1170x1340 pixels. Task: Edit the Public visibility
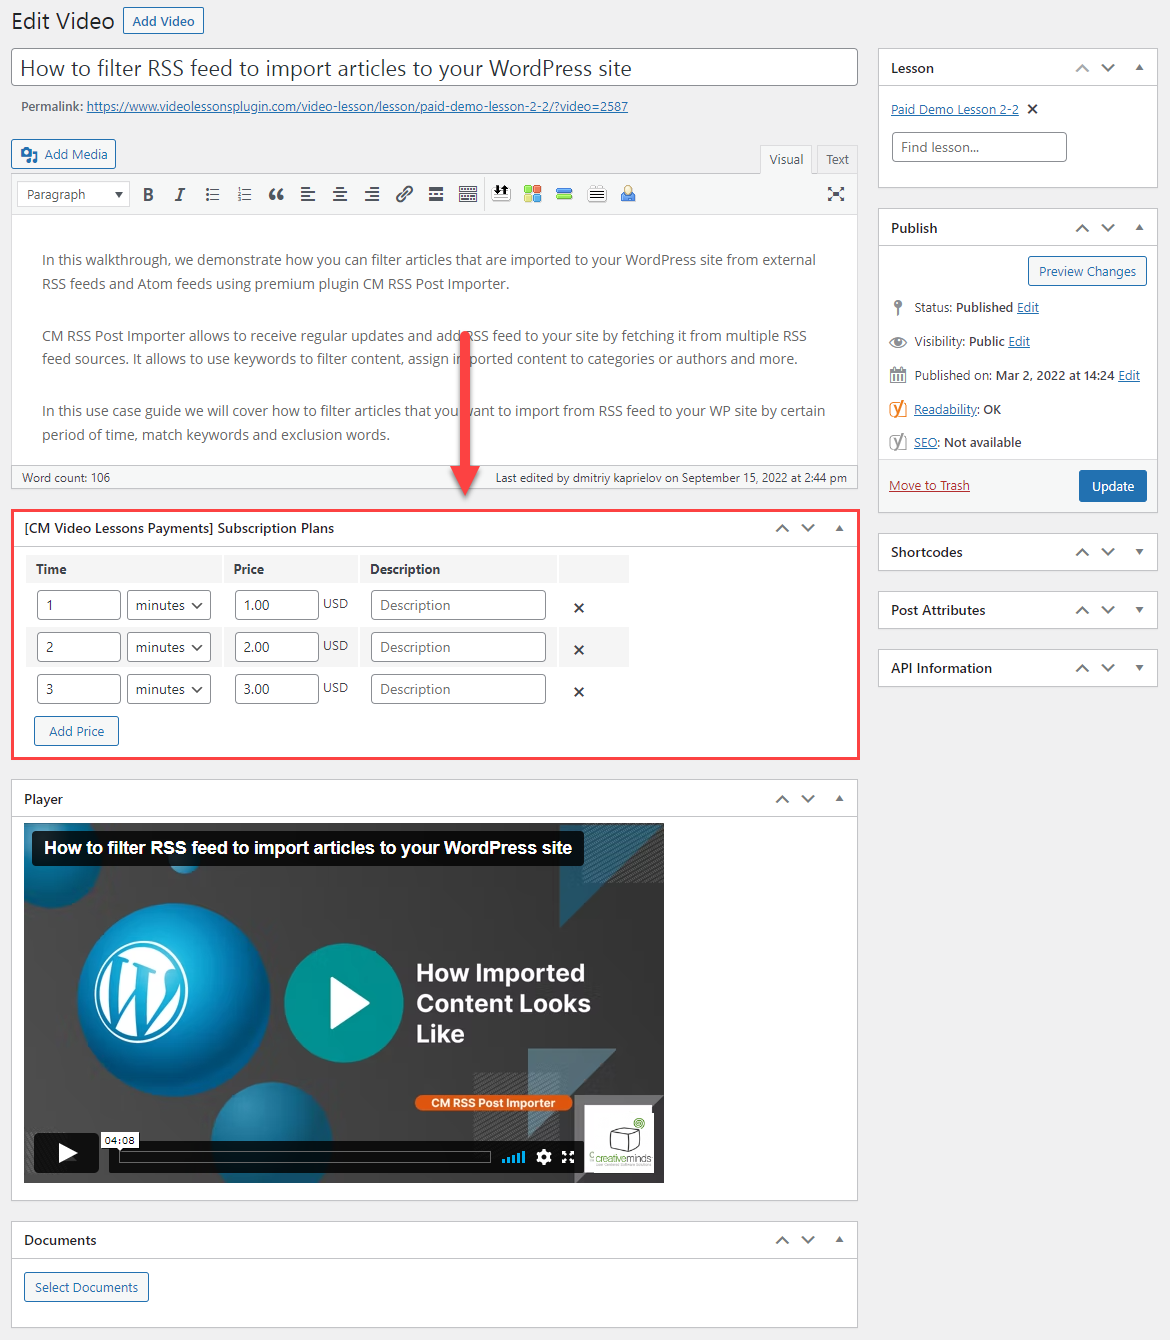[1019, 342]
